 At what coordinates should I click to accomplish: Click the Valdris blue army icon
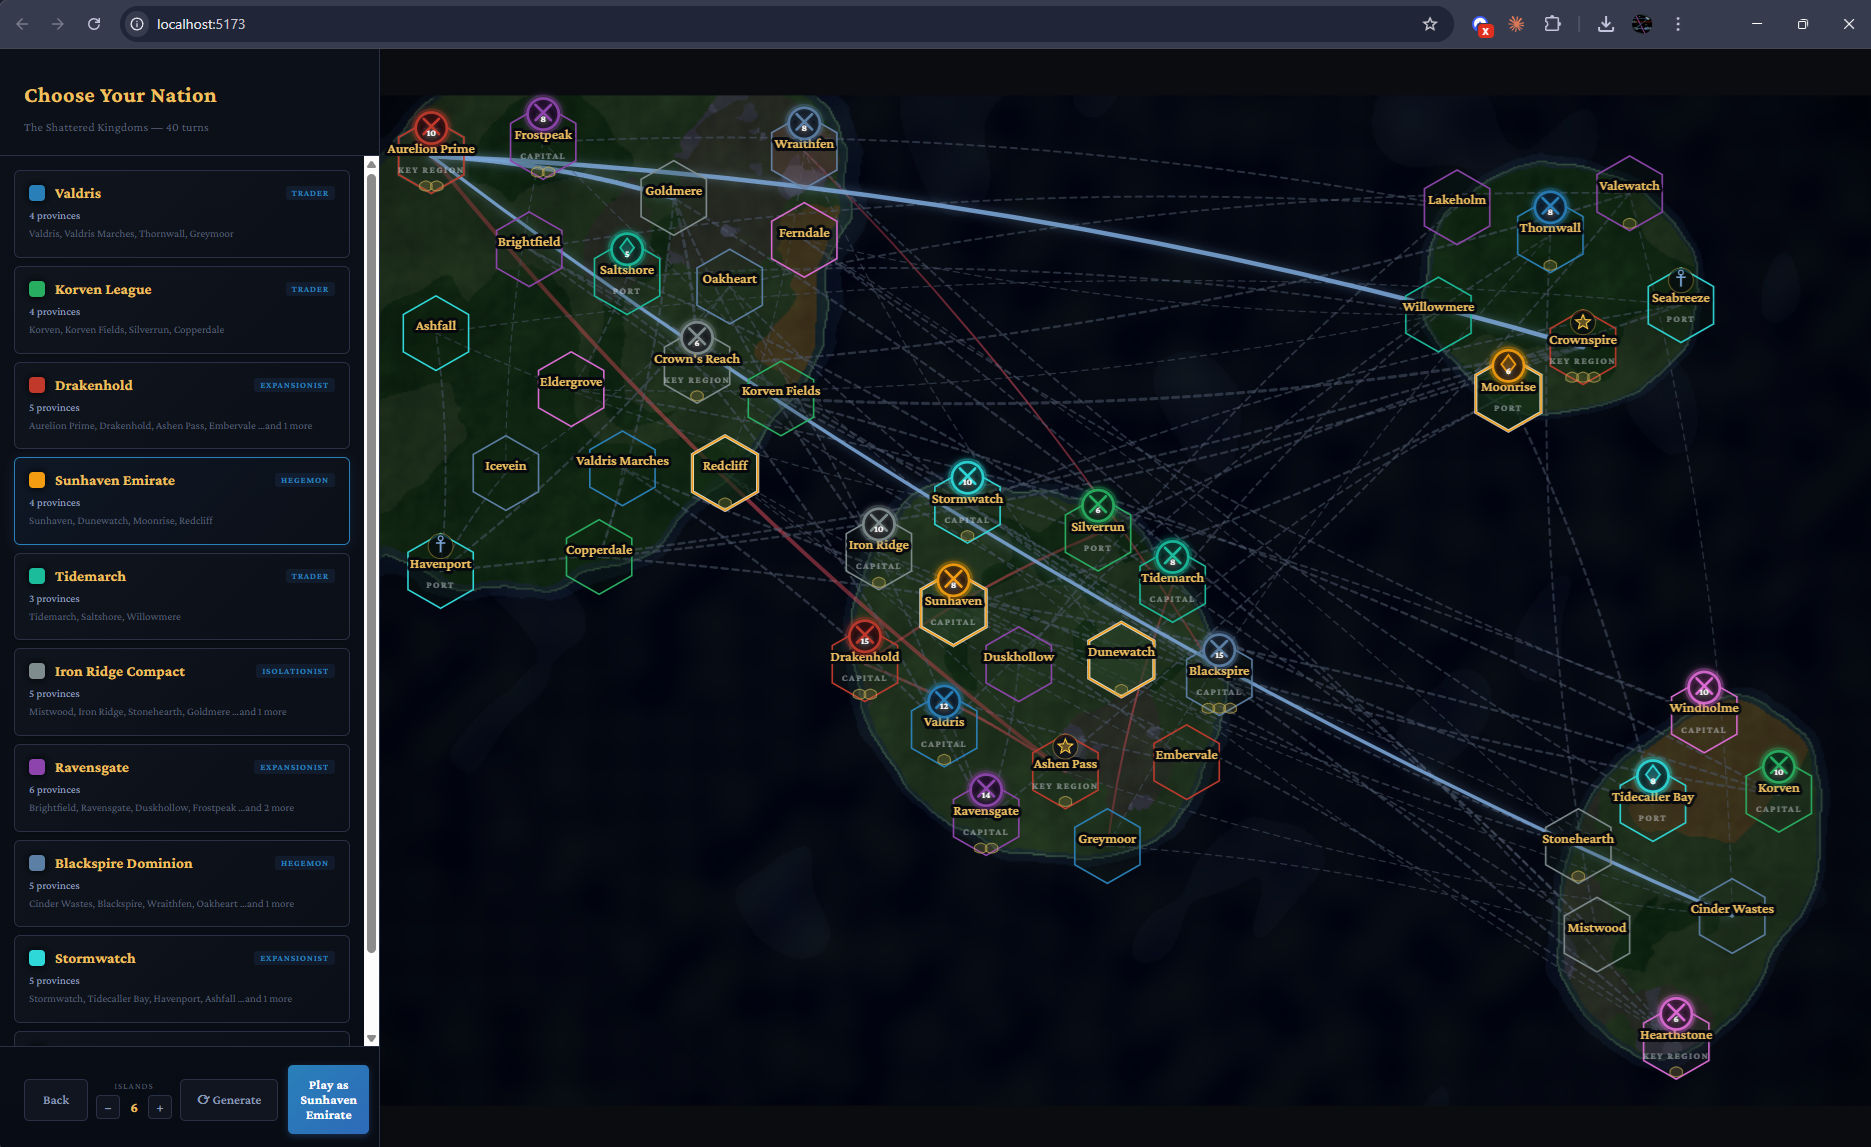click(944, 701)
